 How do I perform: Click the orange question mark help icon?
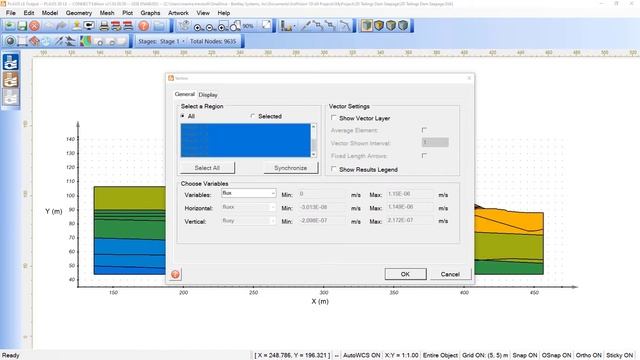(144, 26)
